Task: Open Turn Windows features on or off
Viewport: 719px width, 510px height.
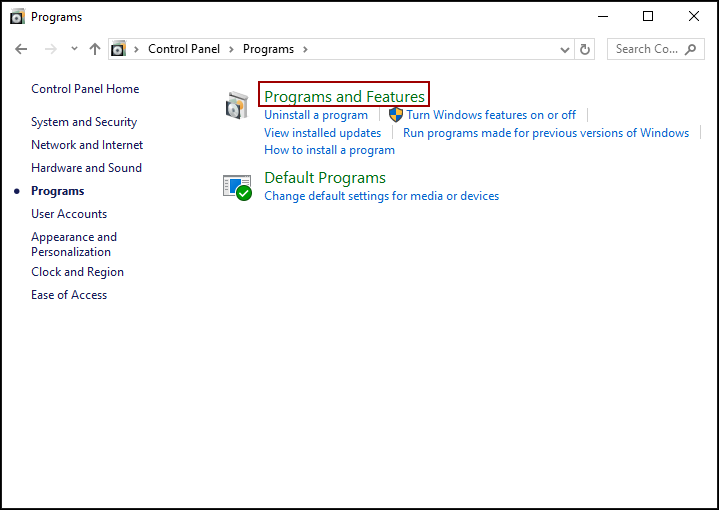Action: click(491, 115)
